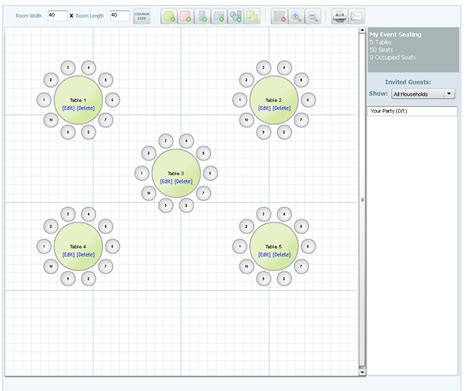The width and height of the screenshot is (474, 391).
Task: Select Your Party (0/1) in guest list
Action: click(412, 111)
